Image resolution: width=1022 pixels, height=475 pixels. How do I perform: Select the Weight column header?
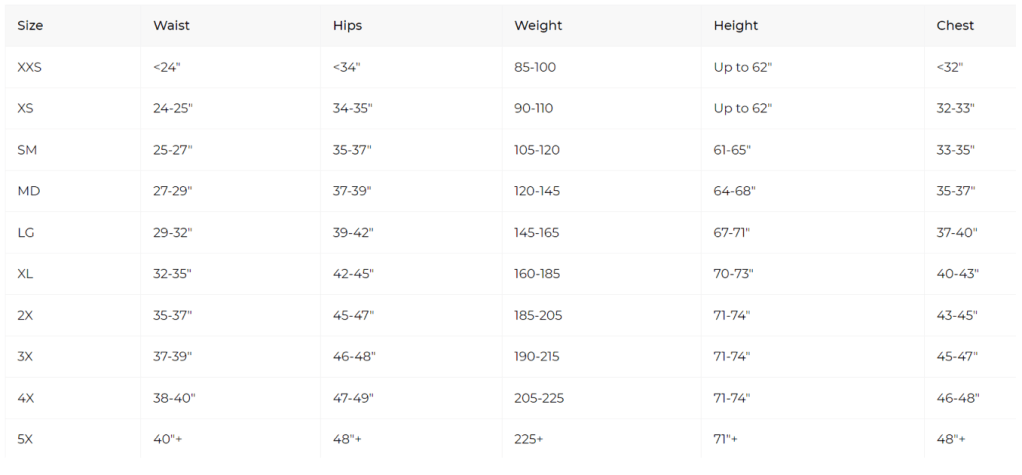537,26
